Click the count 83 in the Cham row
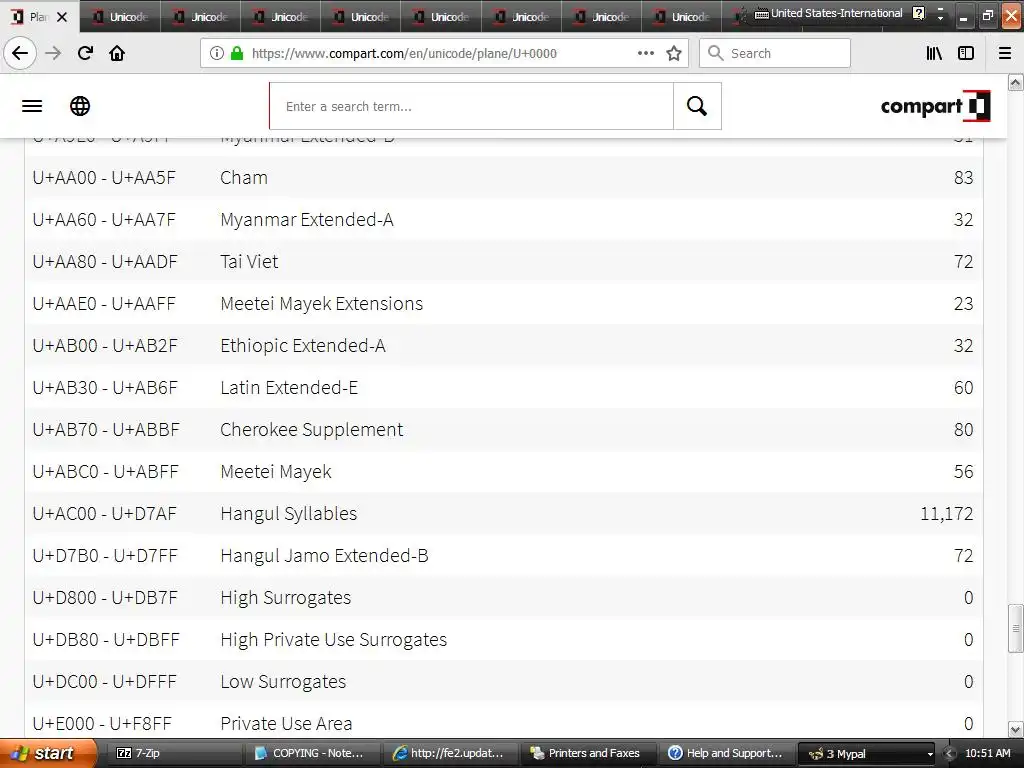 [x=963, y=178]
